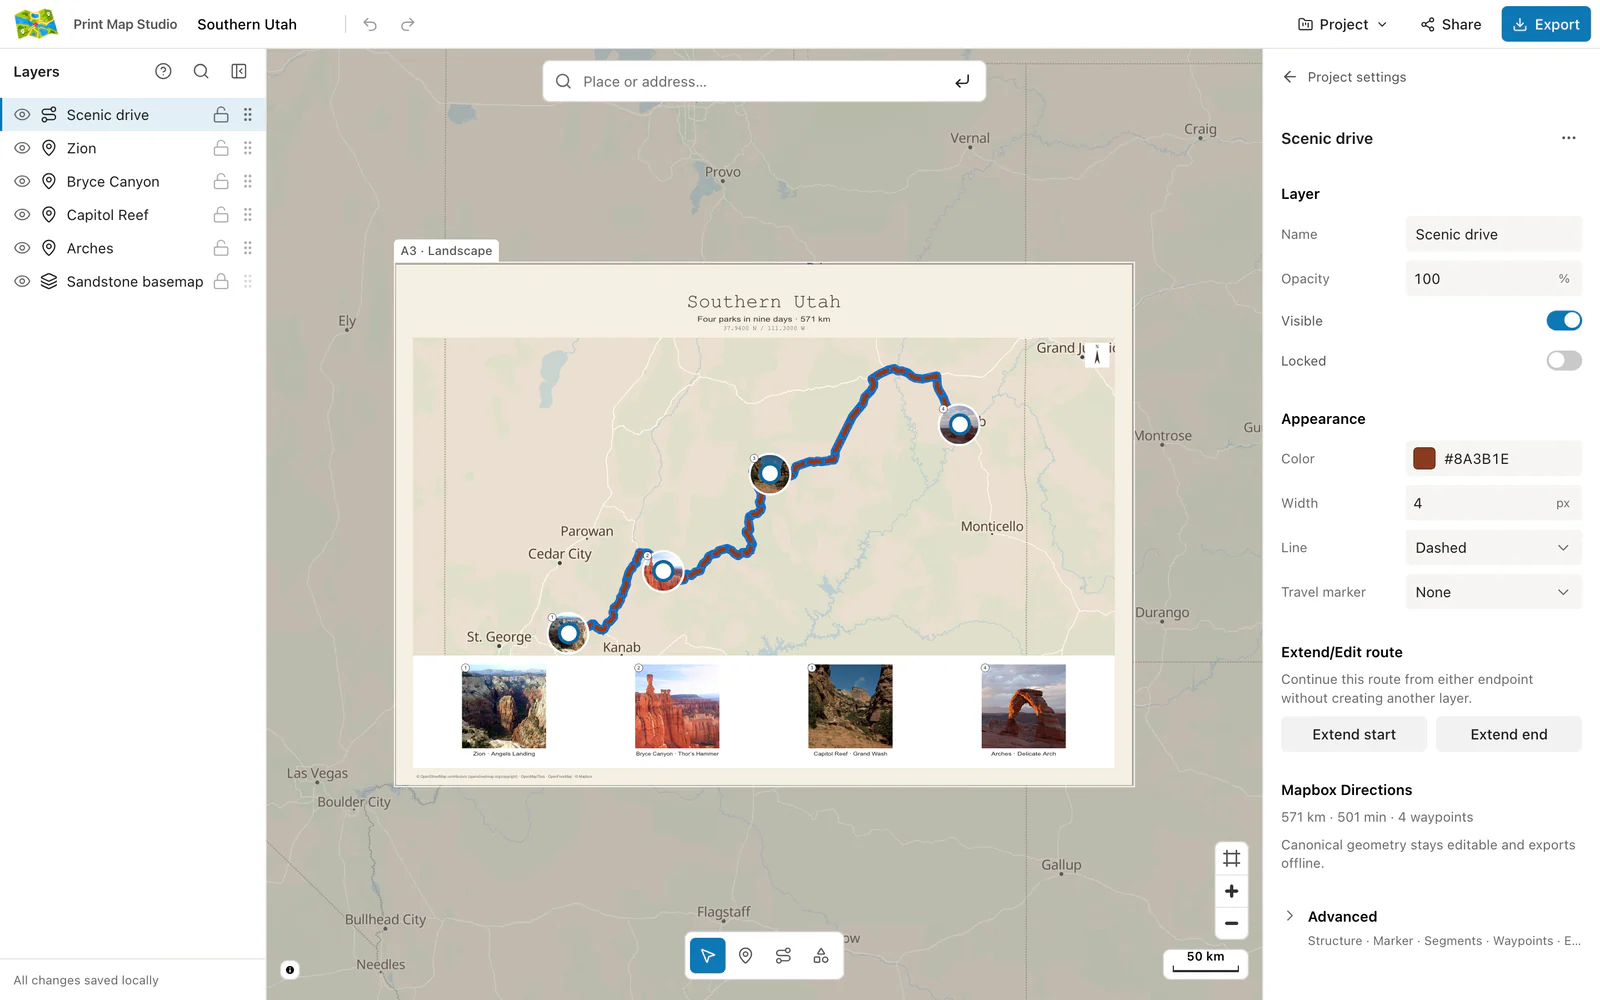Click the line Width input field
Image resolution: width=1600 pixels, height=1000 pixels.
tap(1493, 503)
